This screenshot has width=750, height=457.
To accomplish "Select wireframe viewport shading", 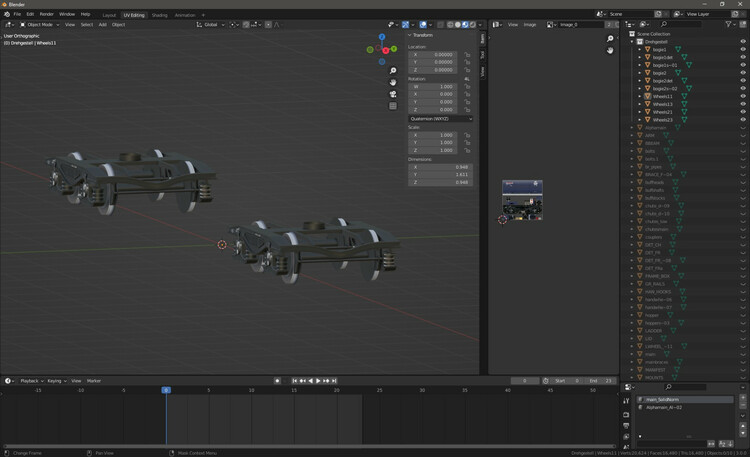I will point(450,24).
